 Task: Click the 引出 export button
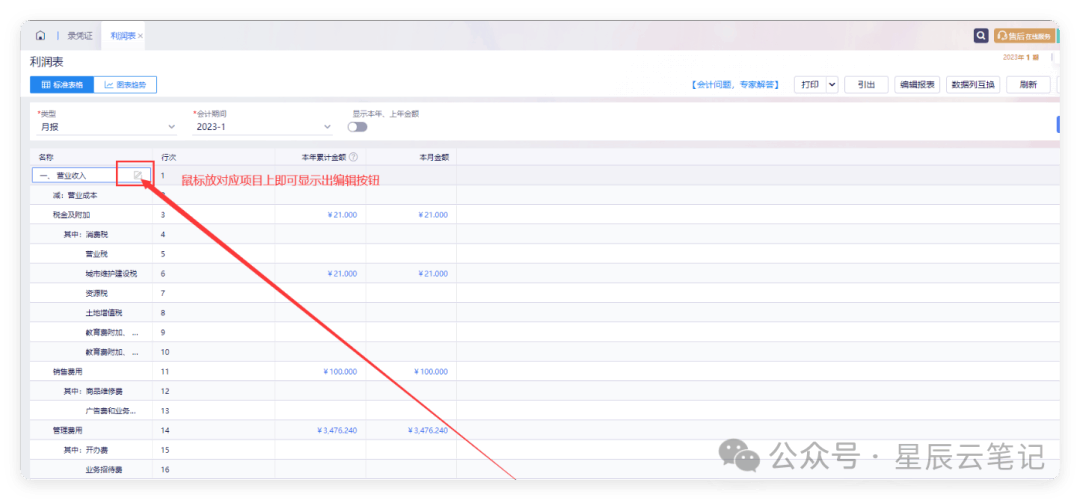866,85
